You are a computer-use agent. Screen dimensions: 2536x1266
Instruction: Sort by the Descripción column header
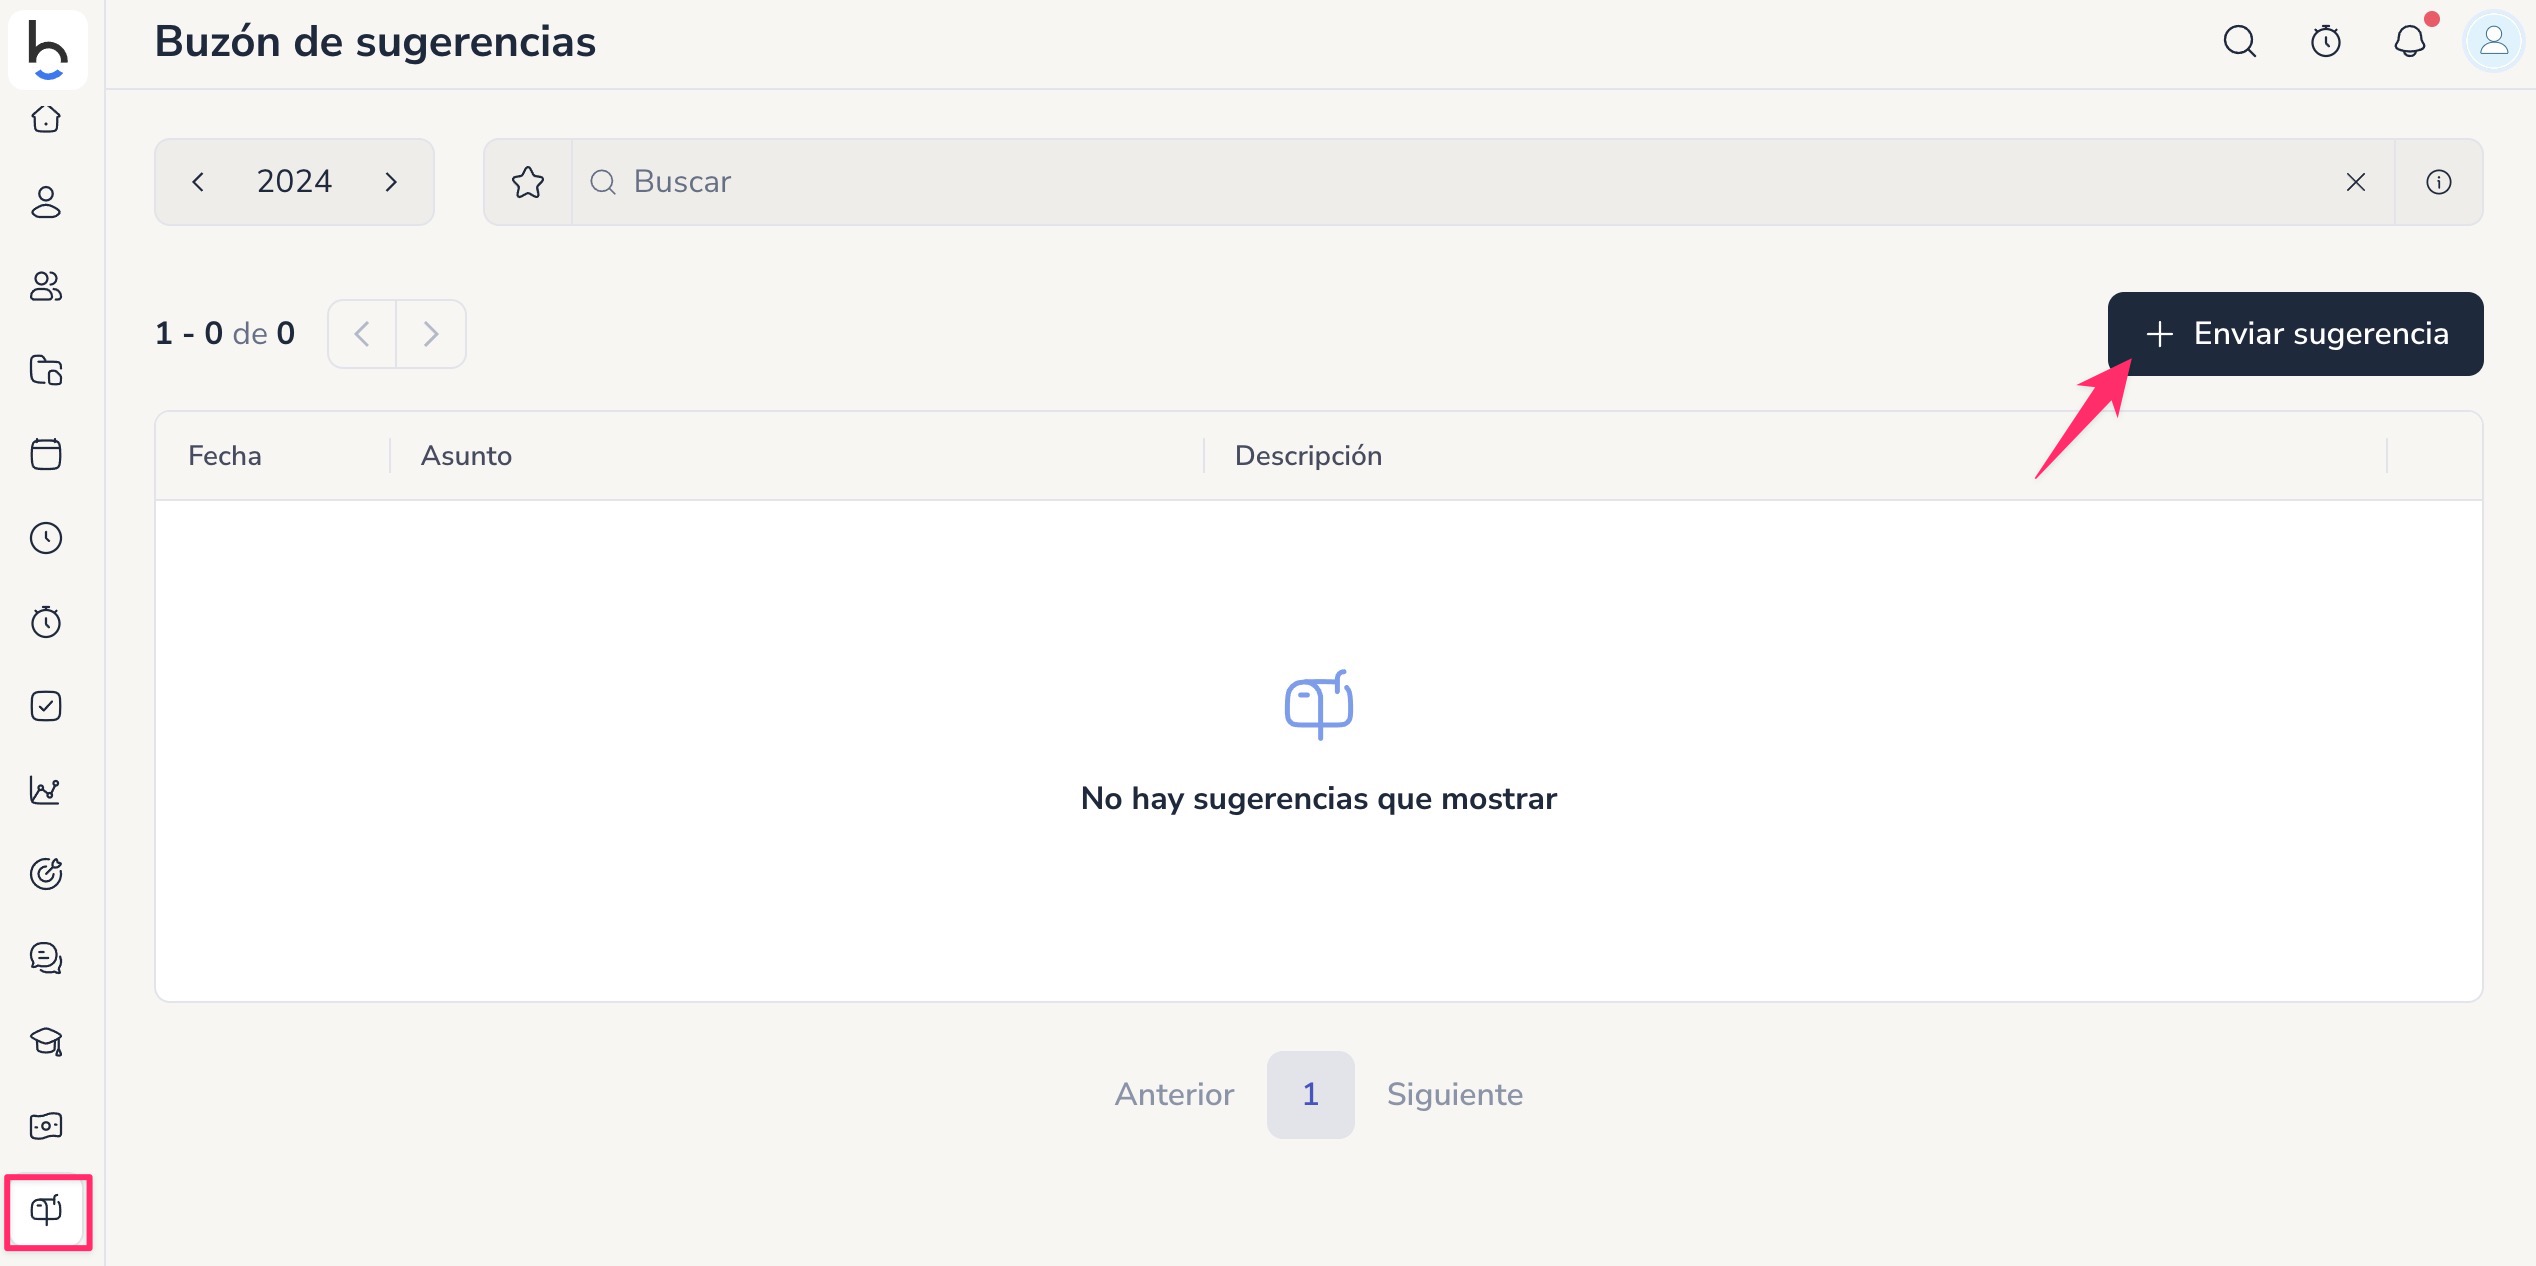tap(1308, 456)
